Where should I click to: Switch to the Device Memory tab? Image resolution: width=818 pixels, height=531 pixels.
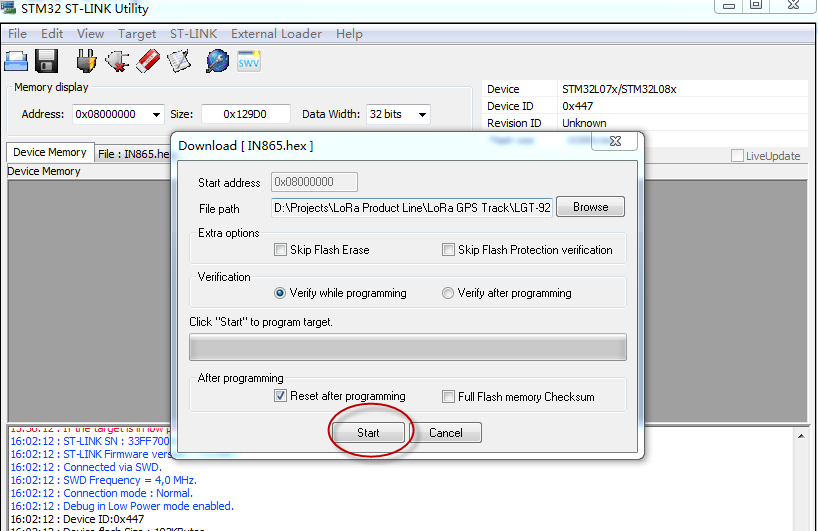[50, 152]
